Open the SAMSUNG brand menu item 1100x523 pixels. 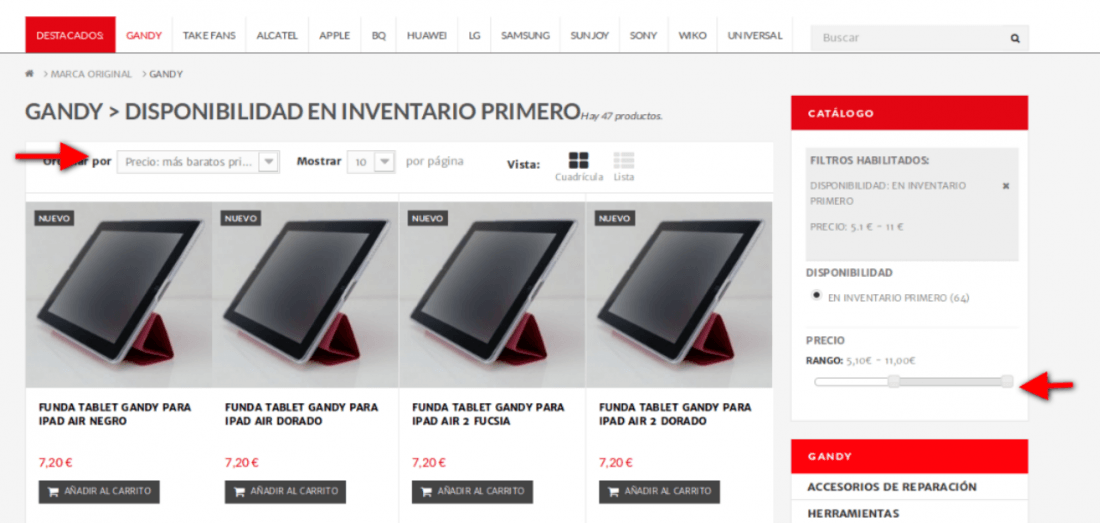click(525, 36)
